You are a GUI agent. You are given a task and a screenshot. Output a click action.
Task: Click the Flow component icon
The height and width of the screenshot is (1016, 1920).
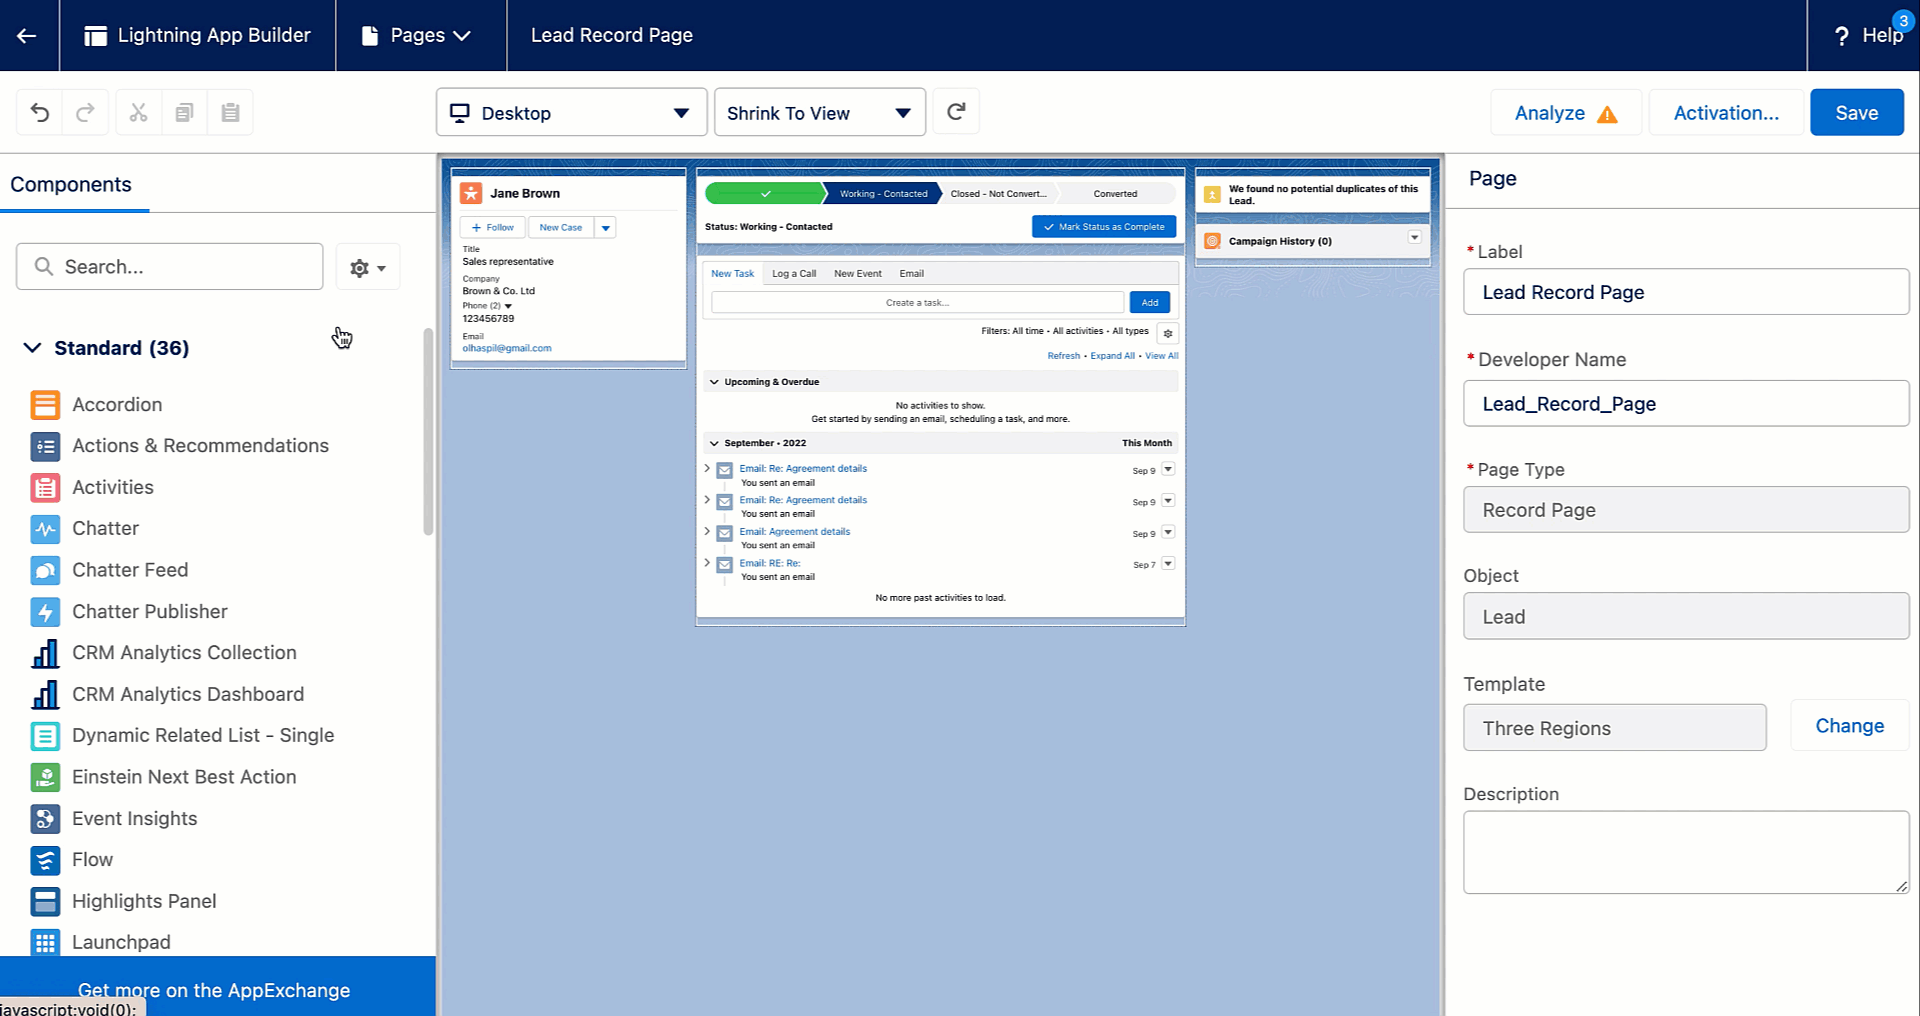tap(45, 860)
